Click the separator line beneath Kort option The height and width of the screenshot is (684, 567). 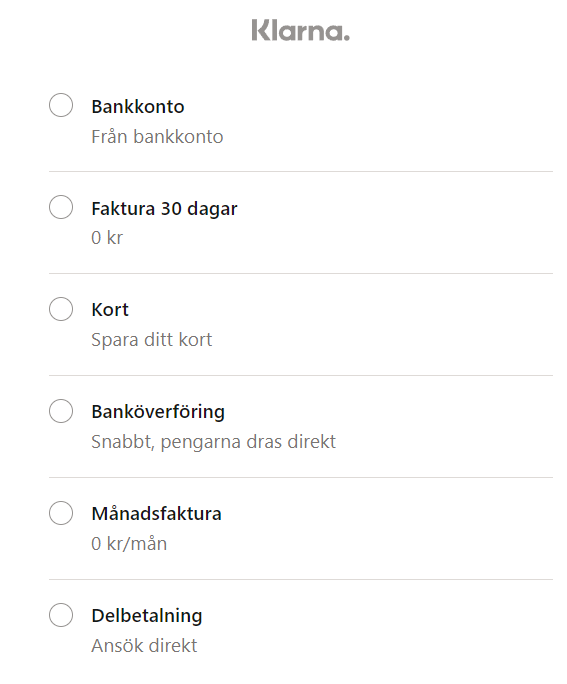pos(301,375)
